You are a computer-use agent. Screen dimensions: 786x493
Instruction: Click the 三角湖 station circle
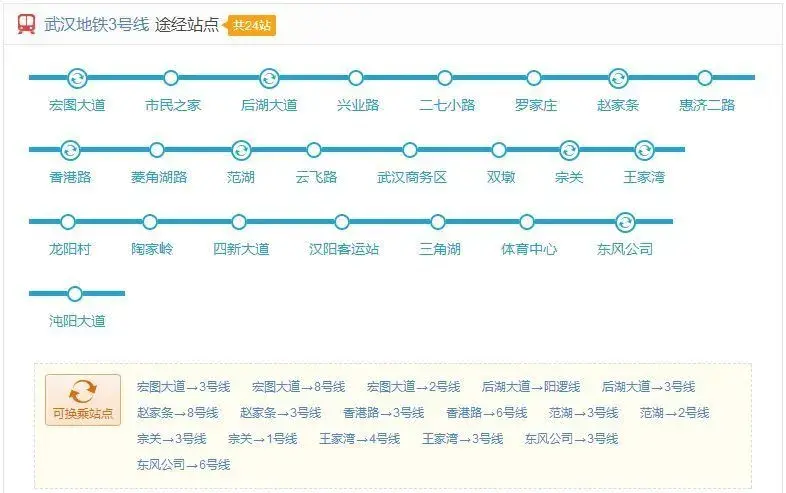click(438, 222)
